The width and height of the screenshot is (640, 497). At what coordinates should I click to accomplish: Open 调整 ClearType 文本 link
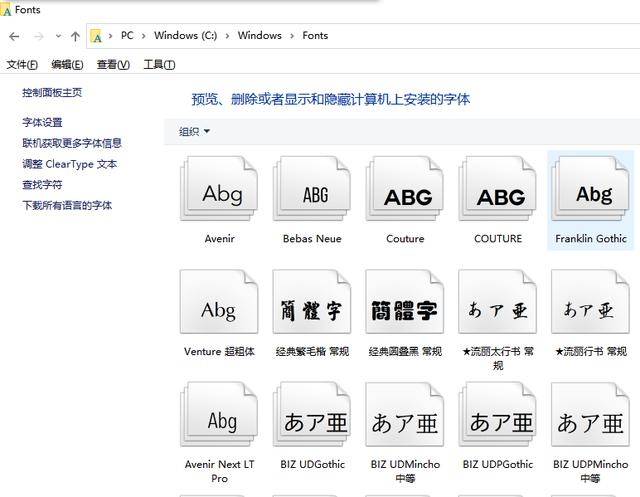pyautogui.click(x=70, y=164)
